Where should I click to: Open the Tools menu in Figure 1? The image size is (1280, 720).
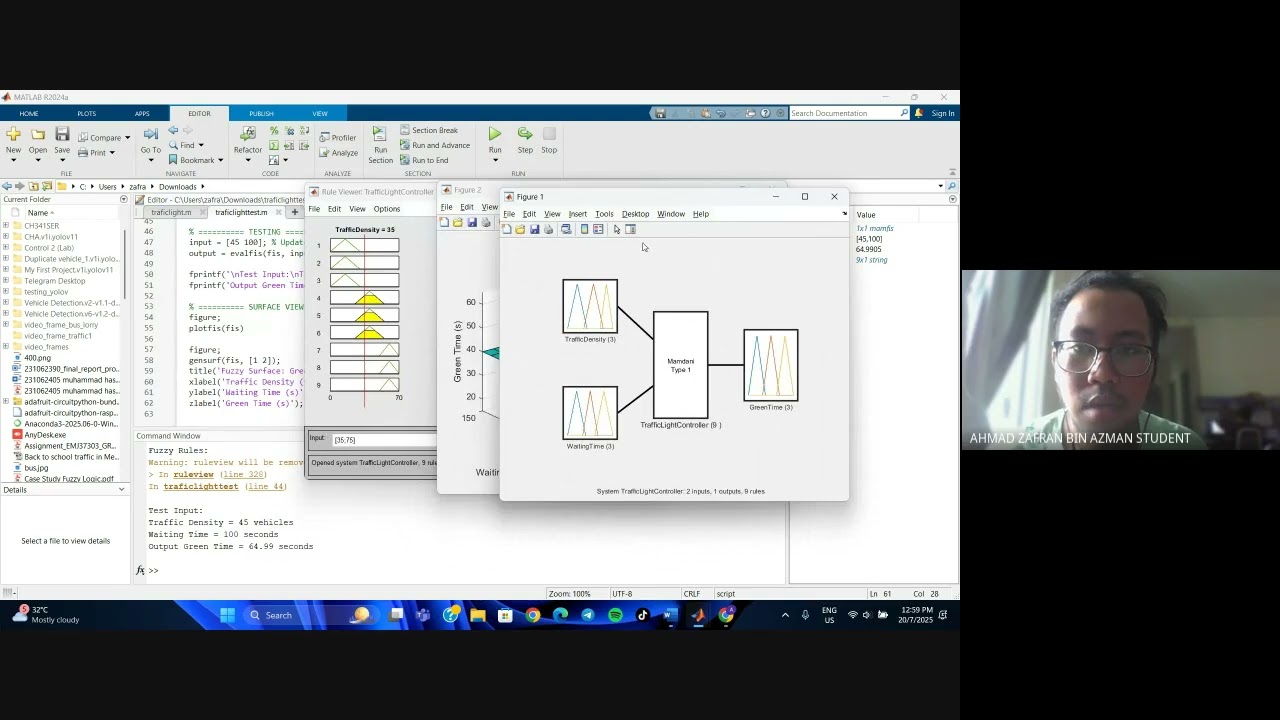click(x=604, y=214)
